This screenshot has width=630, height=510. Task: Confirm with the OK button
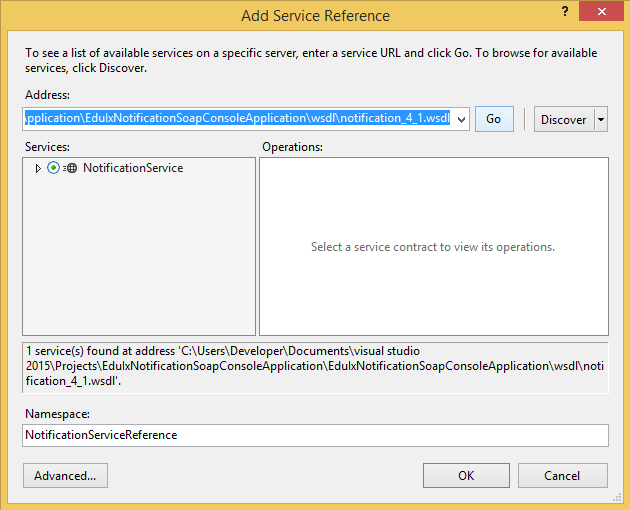(466, 475)
